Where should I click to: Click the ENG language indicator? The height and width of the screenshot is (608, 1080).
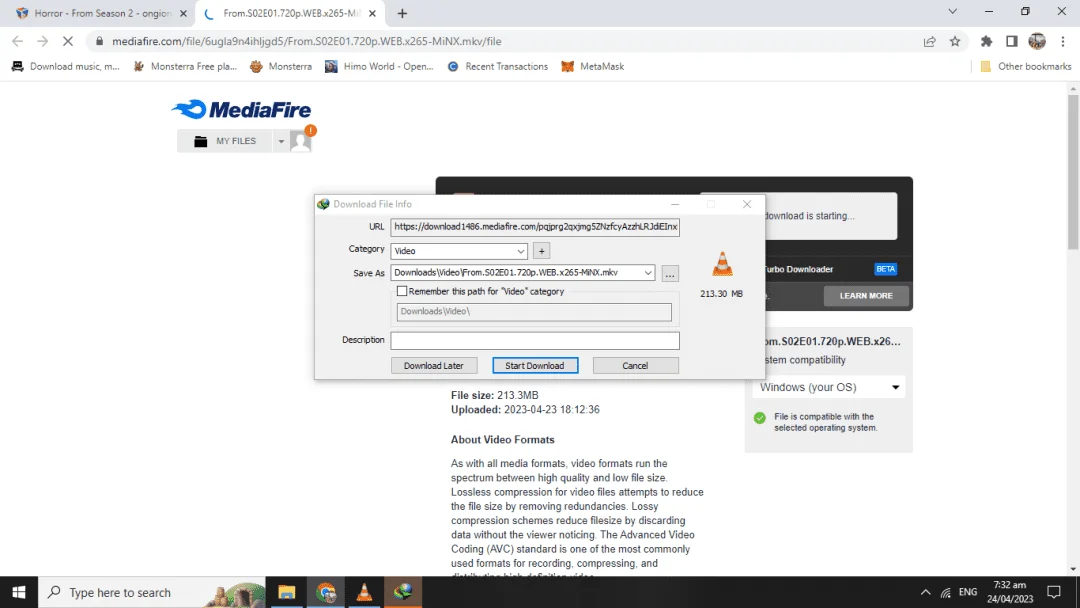968,592
